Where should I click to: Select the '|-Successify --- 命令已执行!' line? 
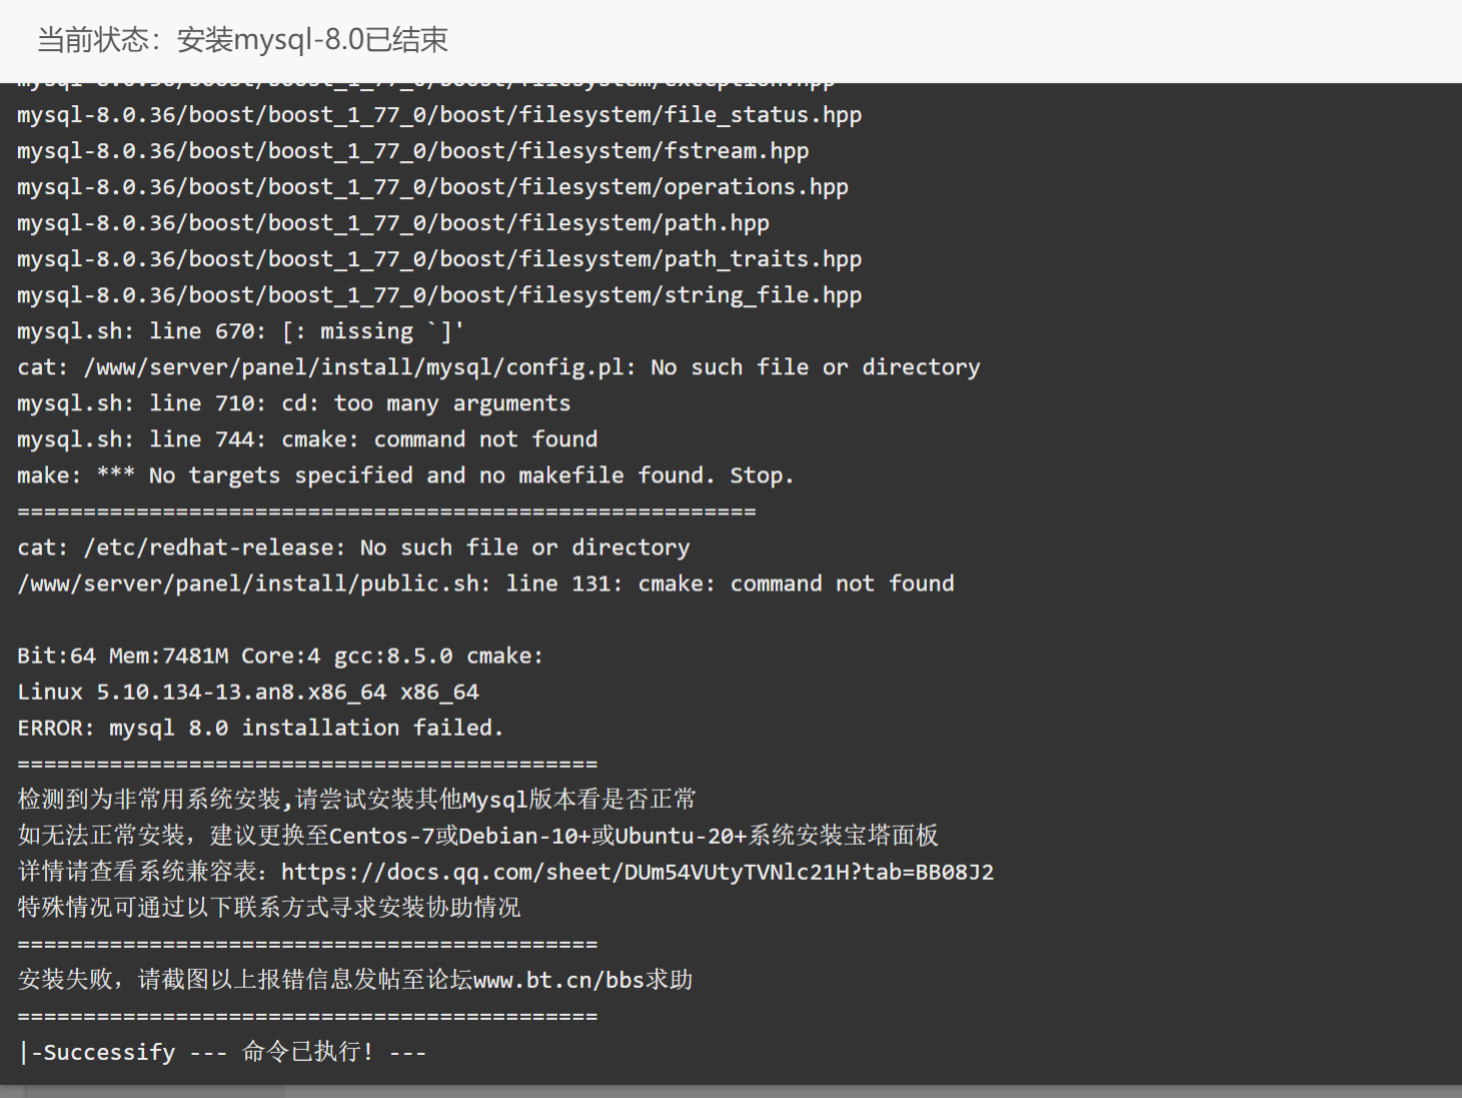(x=222, y=1052)
